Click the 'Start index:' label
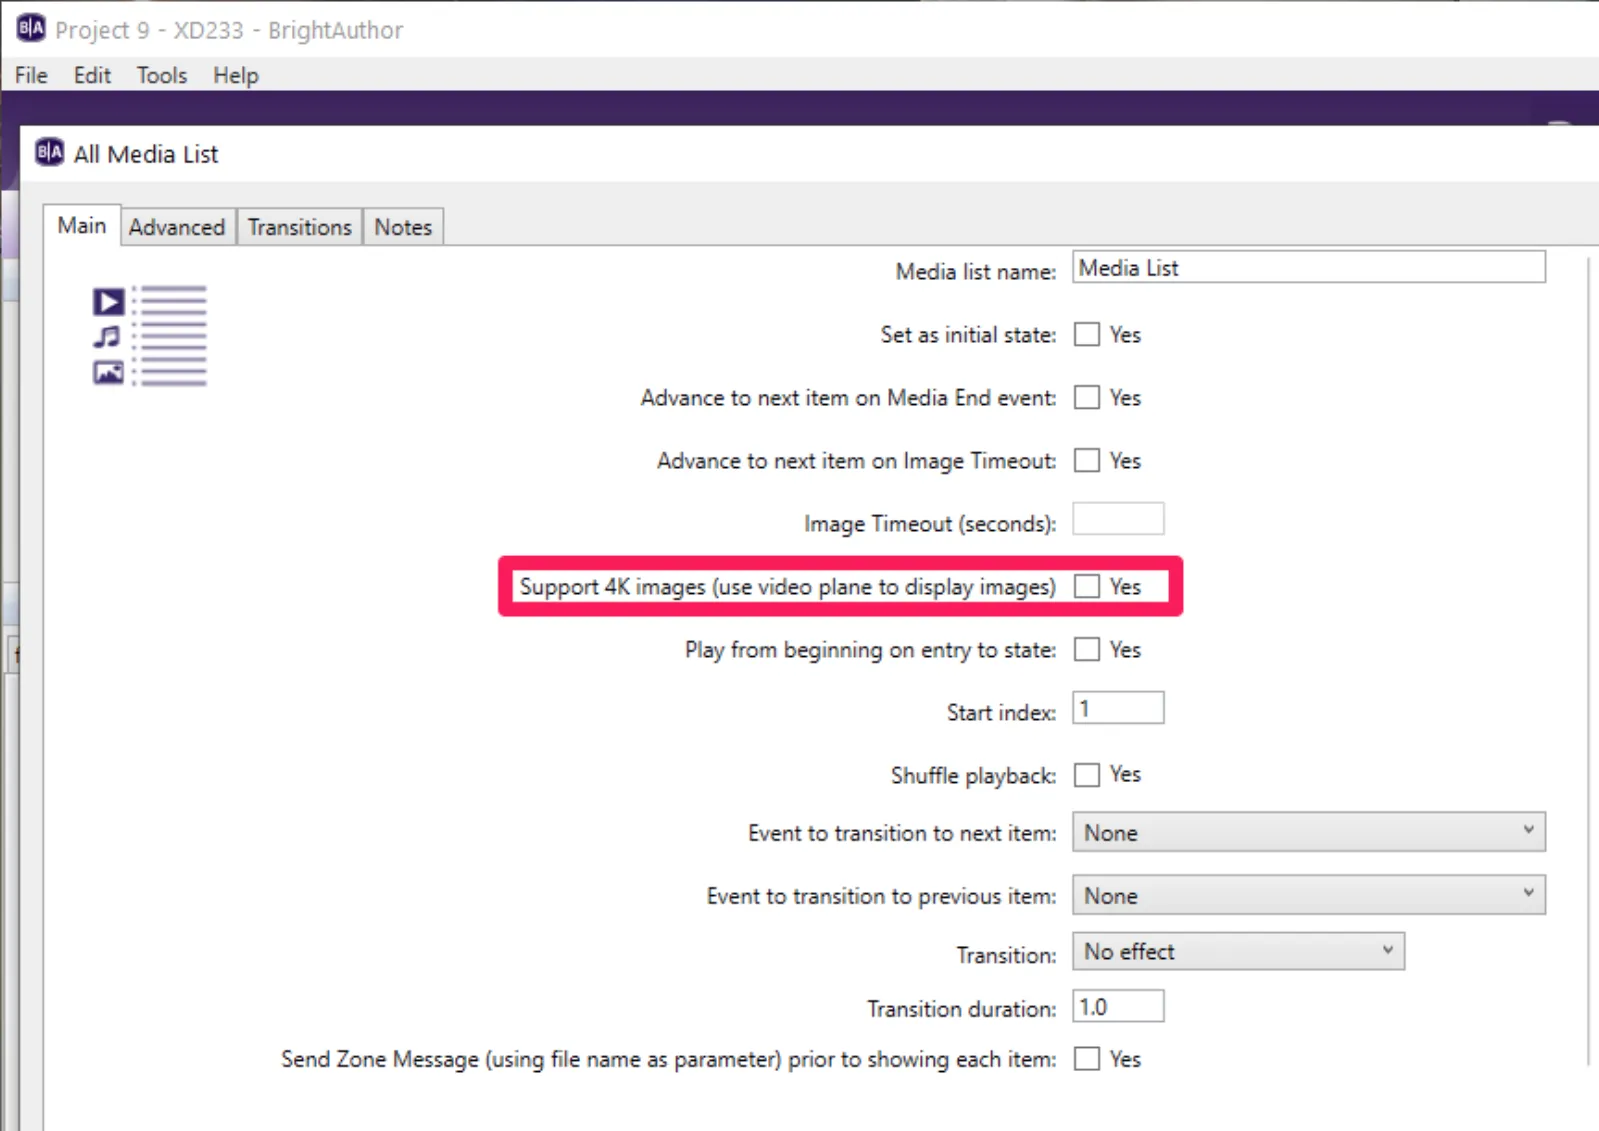1599x1131 pixels. [x=1001, y=713]
